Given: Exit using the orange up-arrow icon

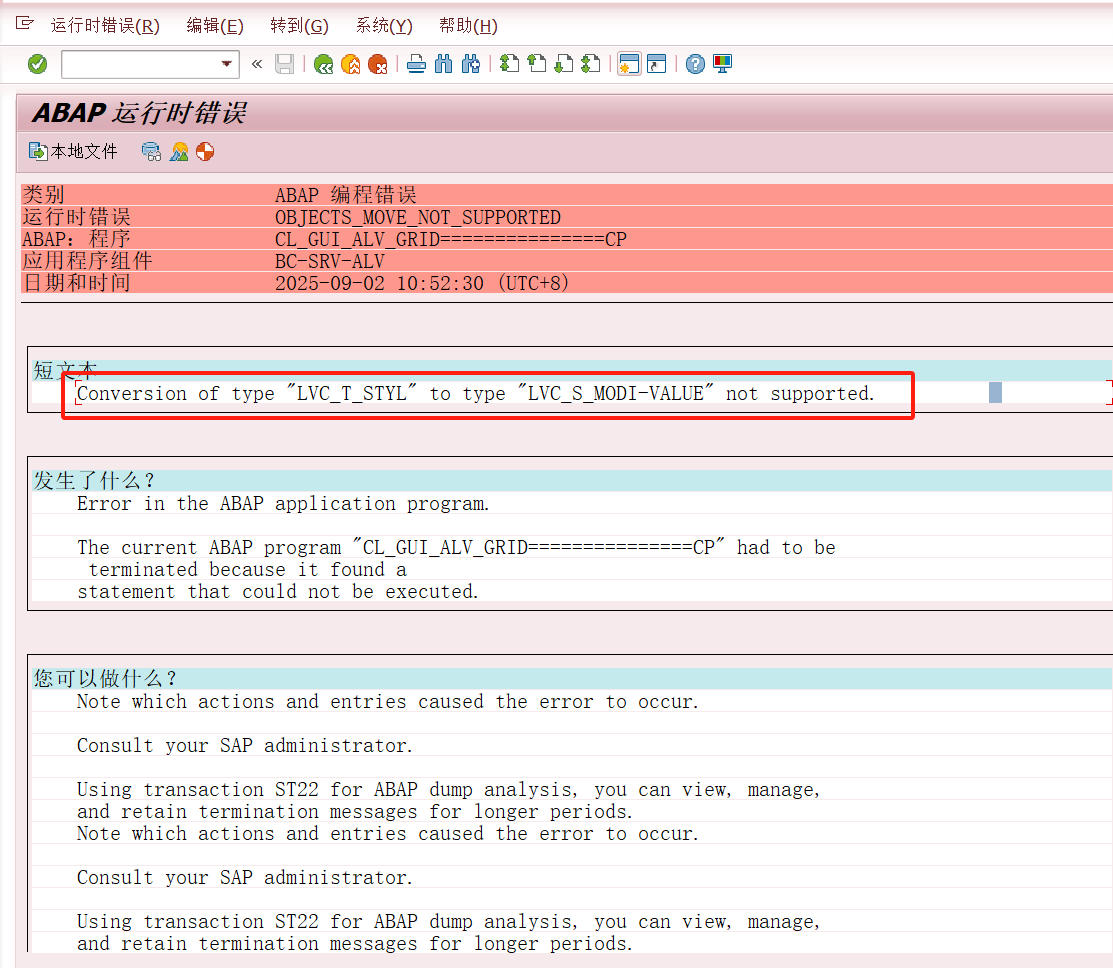Looking at the screenshot, I should [x=351, y=65].
